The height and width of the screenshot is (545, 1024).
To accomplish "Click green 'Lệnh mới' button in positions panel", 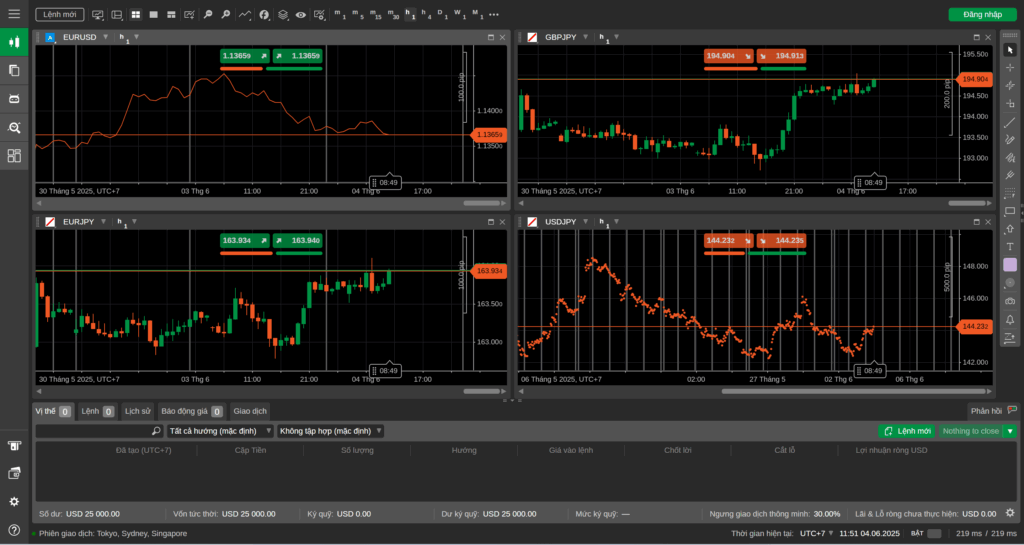I will point(907,431).
